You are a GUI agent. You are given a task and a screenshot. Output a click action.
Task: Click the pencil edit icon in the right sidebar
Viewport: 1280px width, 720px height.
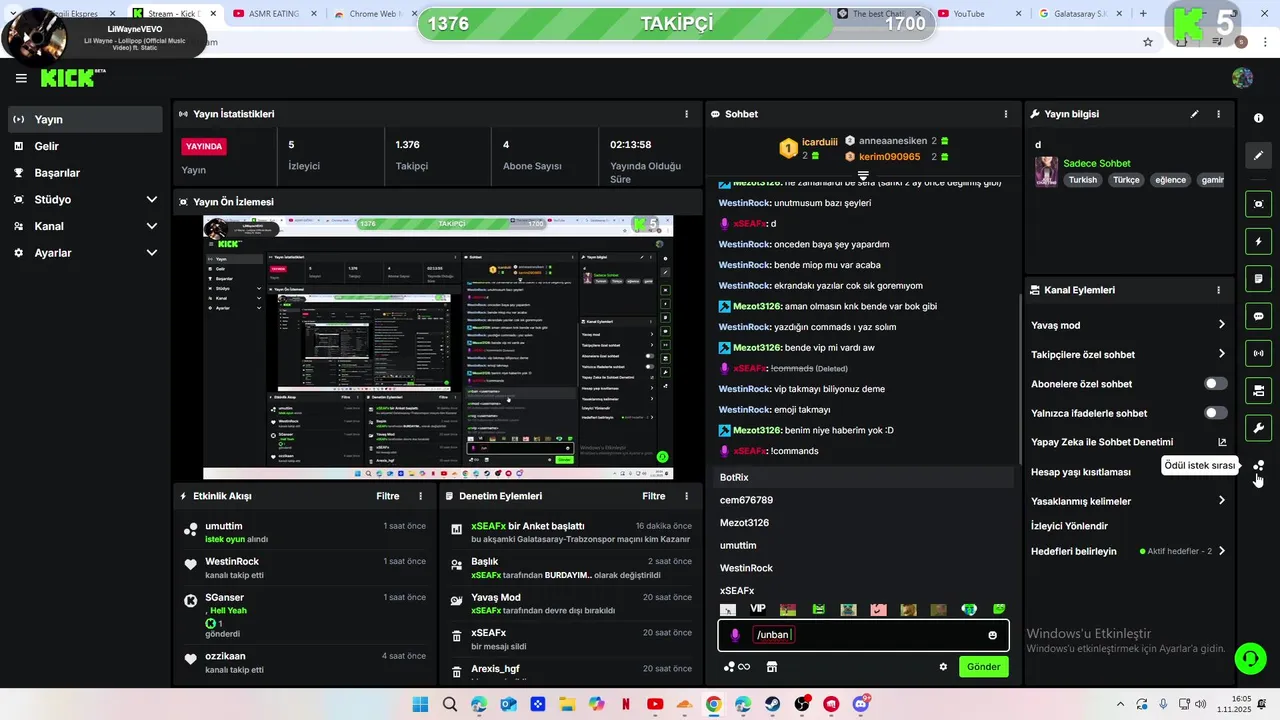pyautogui.click(x=1258, y=155)
